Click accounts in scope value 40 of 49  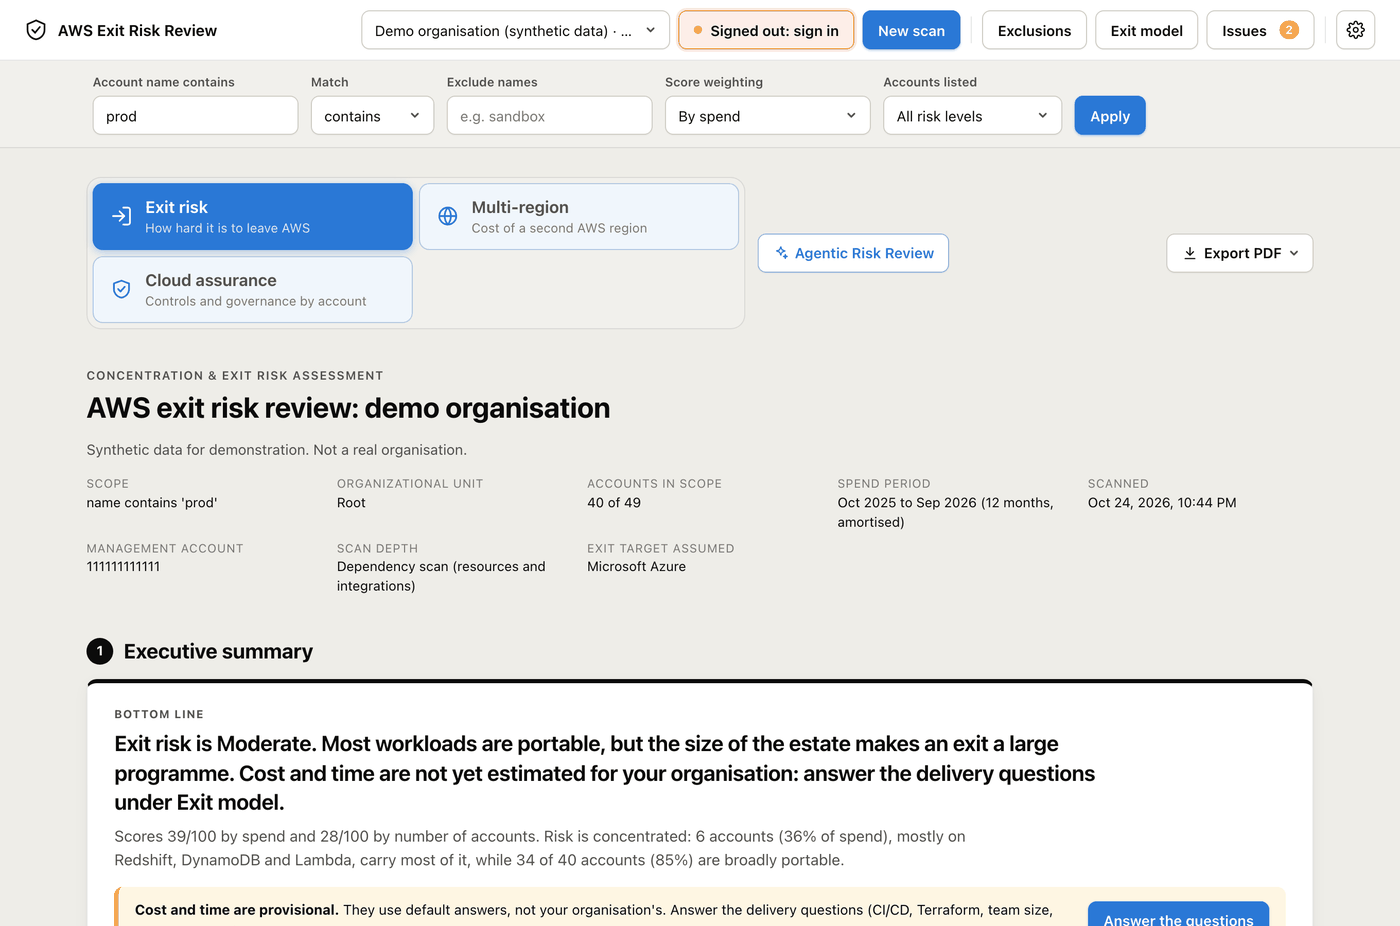[x=614, y=503]
